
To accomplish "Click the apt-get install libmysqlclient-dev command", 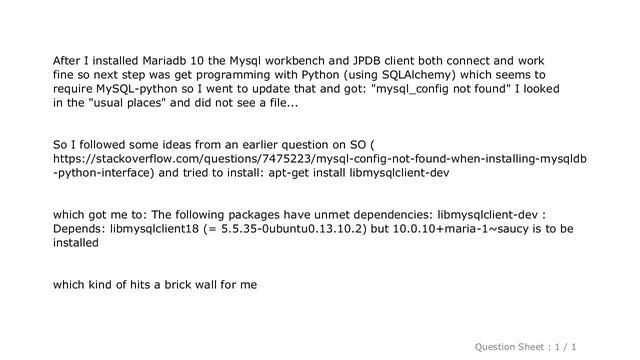I will (x=359, y=173).
